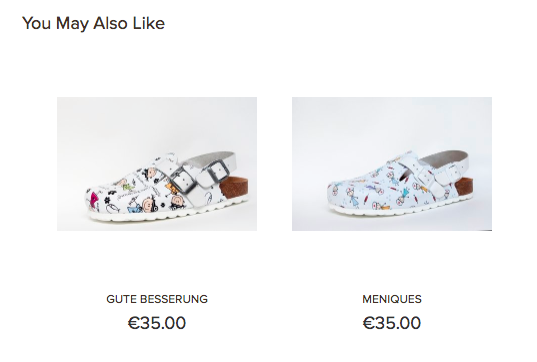Select the €35.00 price under Gute Besserung

pyautogui.click(x=157, y=323)
